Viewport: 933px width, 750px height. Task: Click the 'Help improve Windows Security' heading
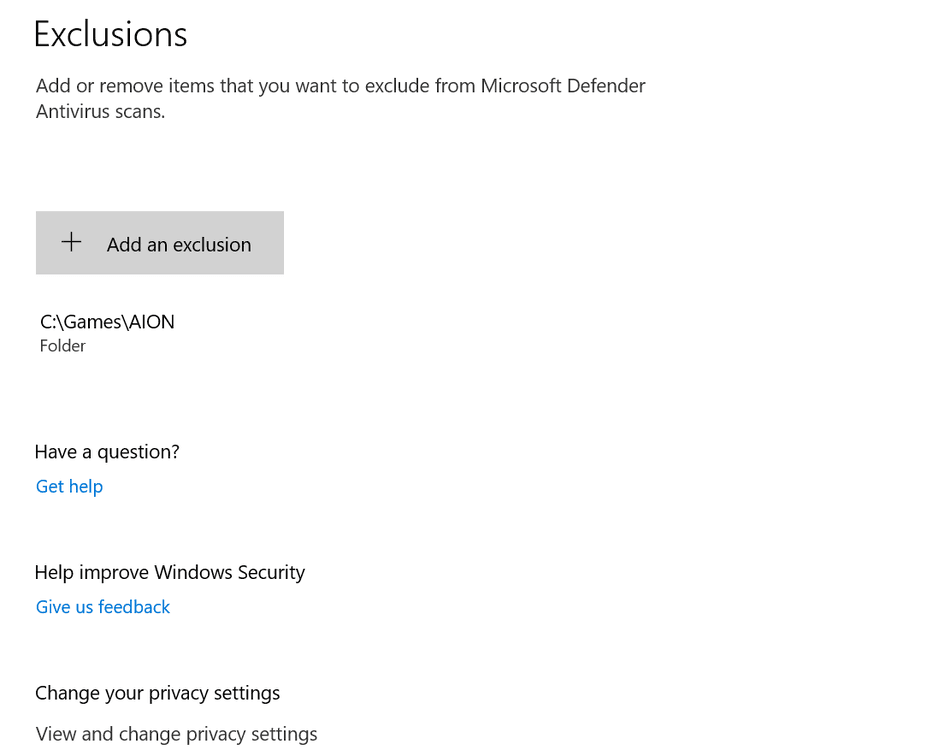[169, 573]
